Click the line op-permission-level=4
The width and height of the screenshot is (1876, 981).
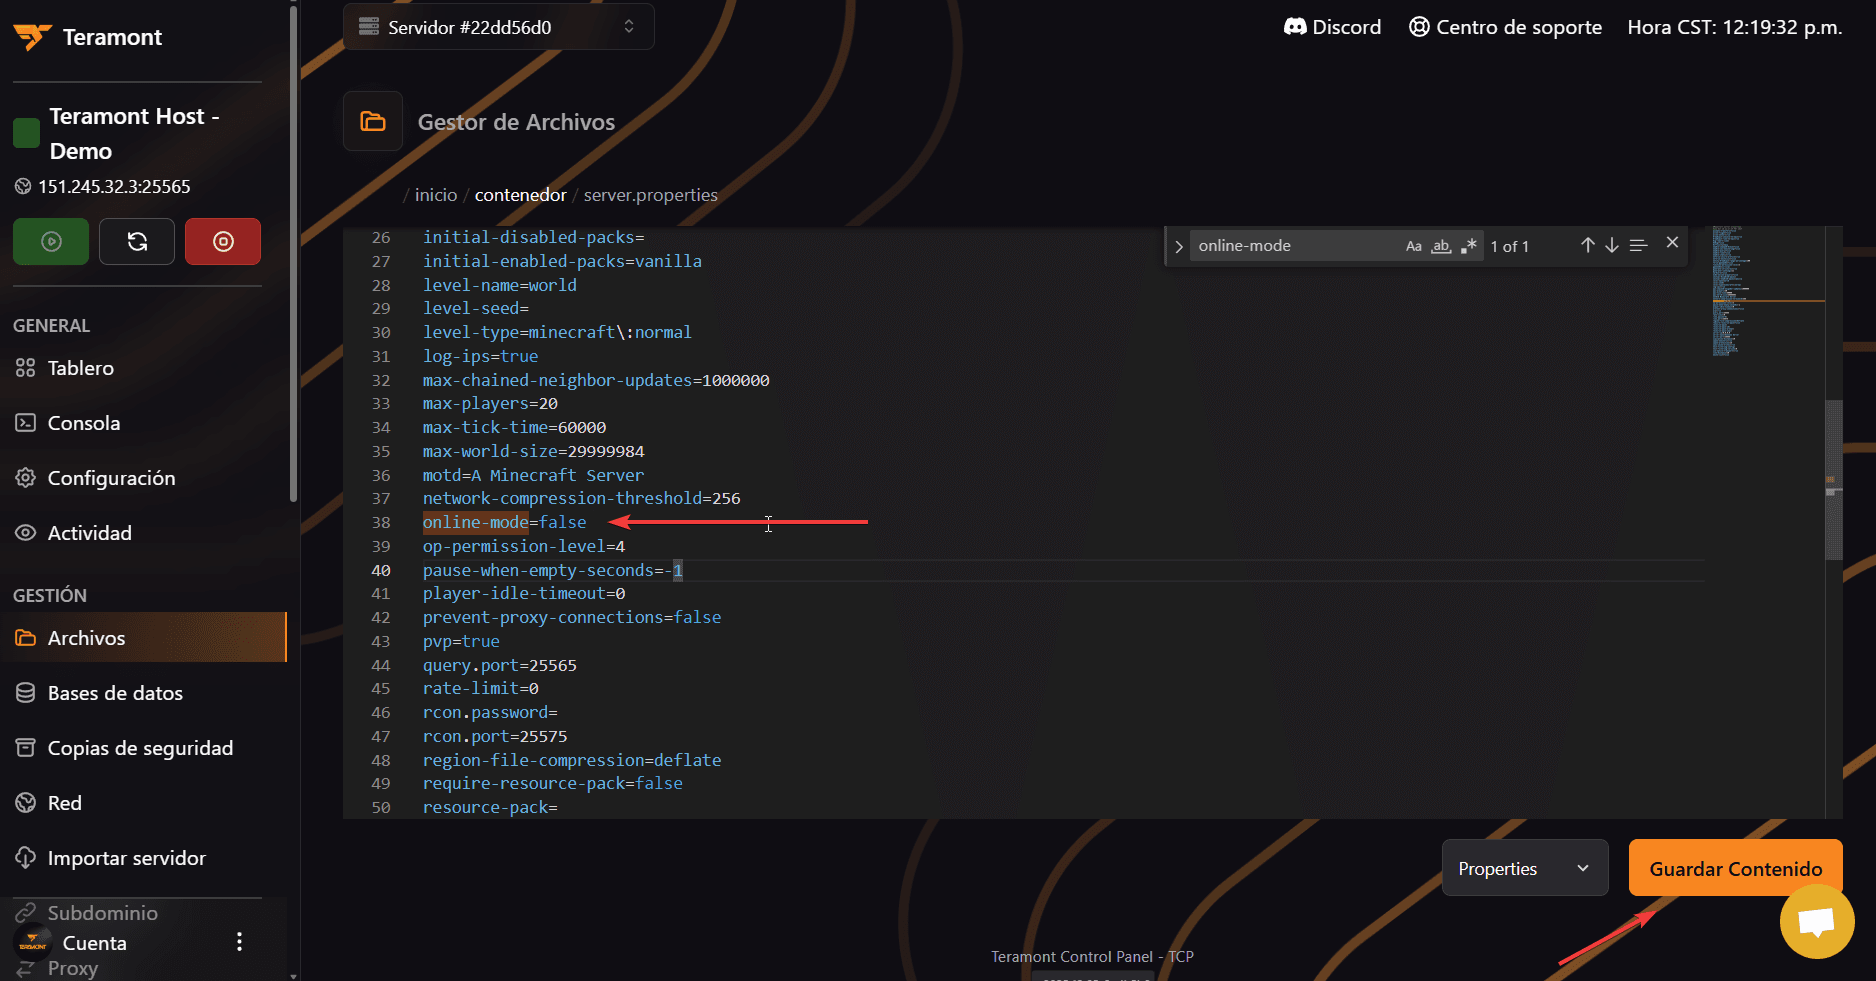coord(524,546)
